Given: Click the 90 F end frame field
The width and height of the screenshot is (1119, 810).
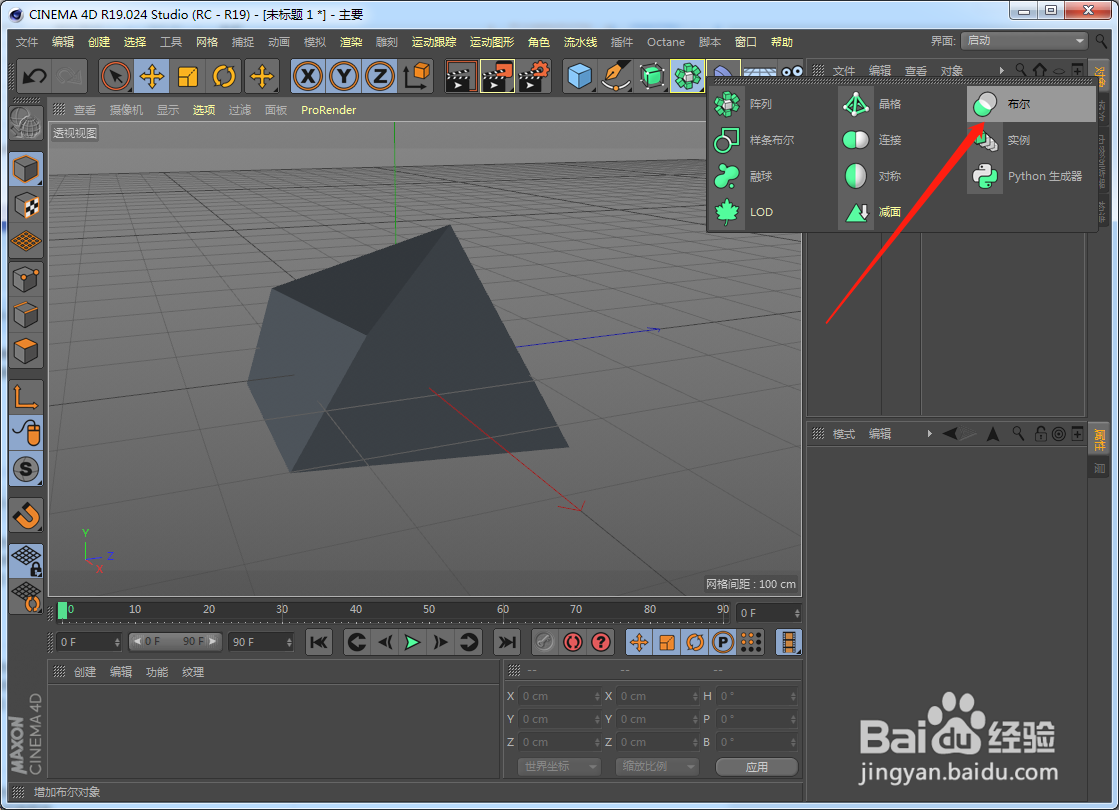Looking at the screenshot, I should pos(260,642).
